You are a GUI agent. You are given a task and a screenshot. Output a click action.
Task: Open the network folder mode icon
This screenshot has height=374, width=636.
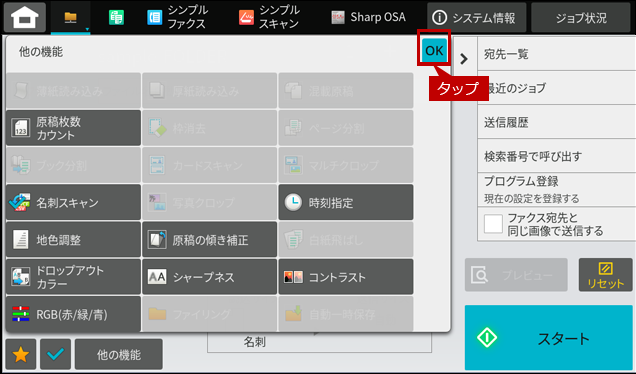pos(71,17)
